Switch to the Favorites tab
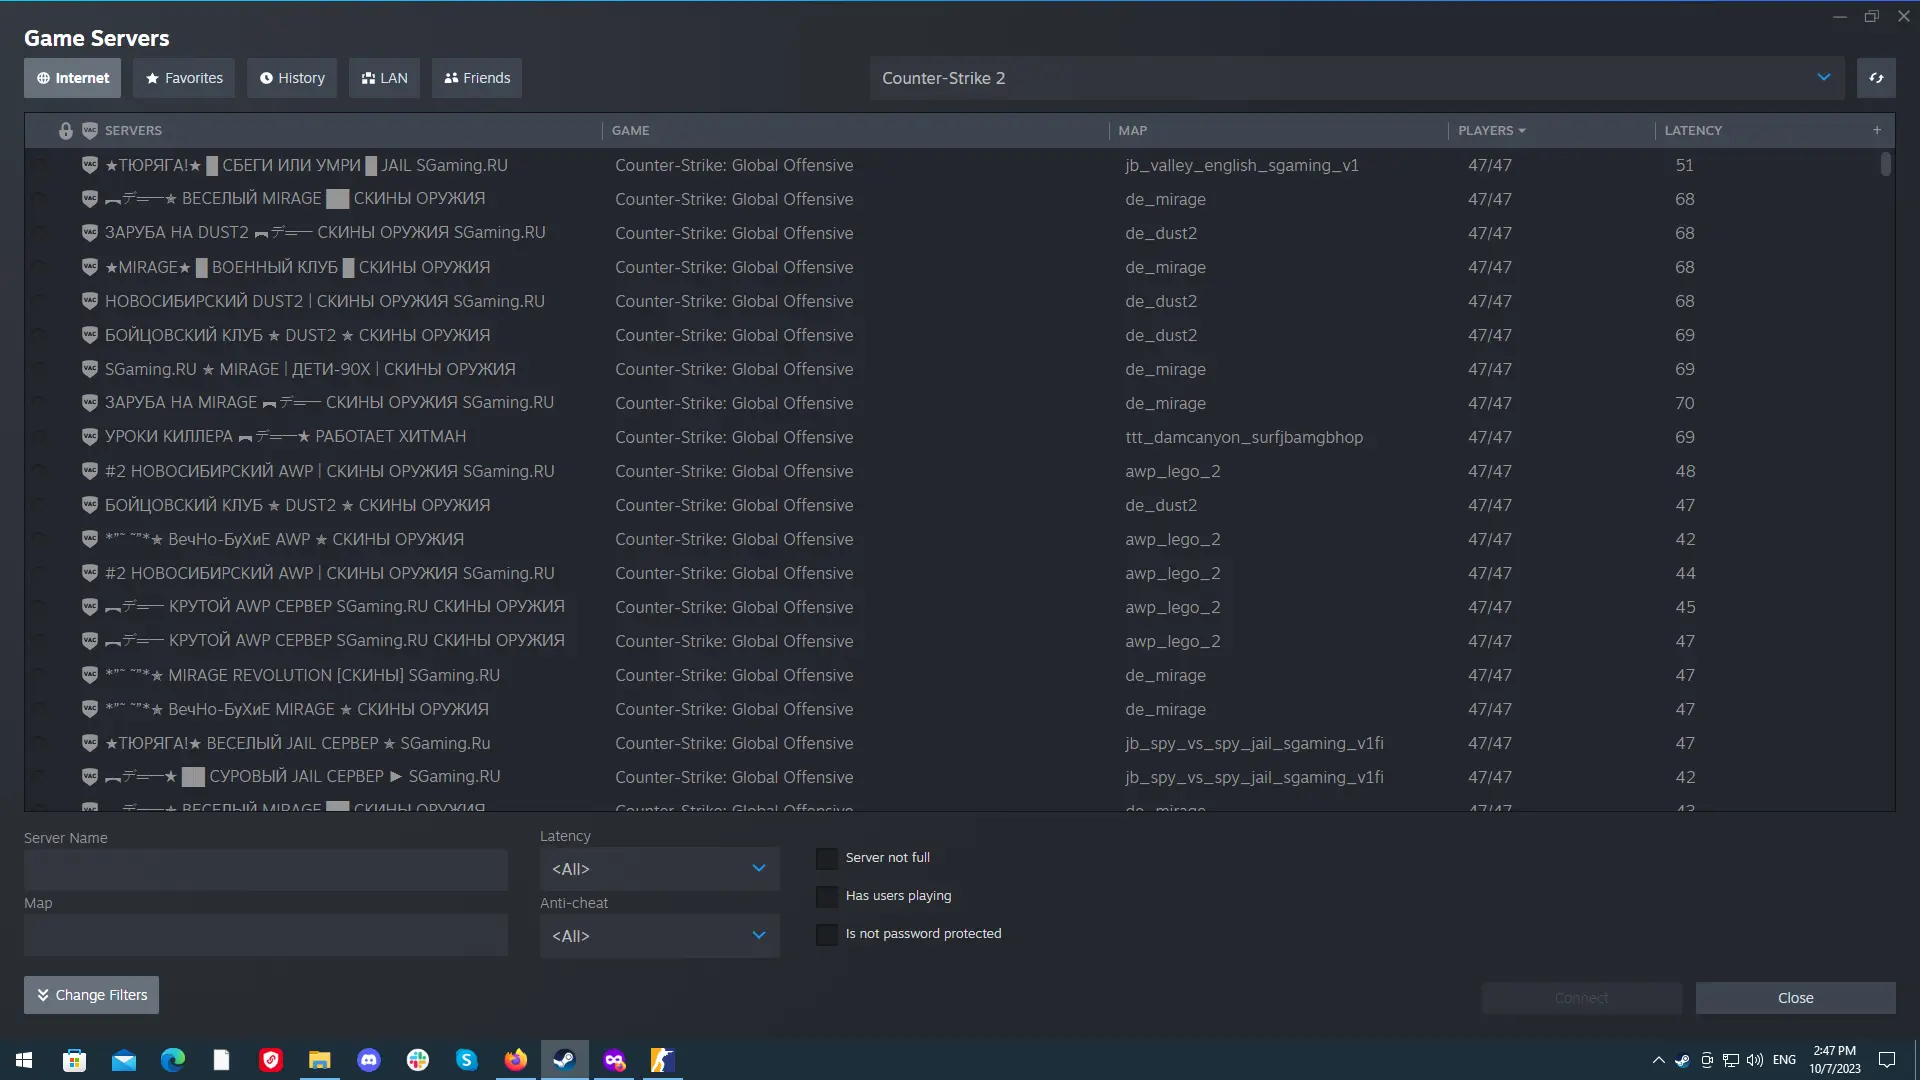The image size is (1920, 1080). 185,78
